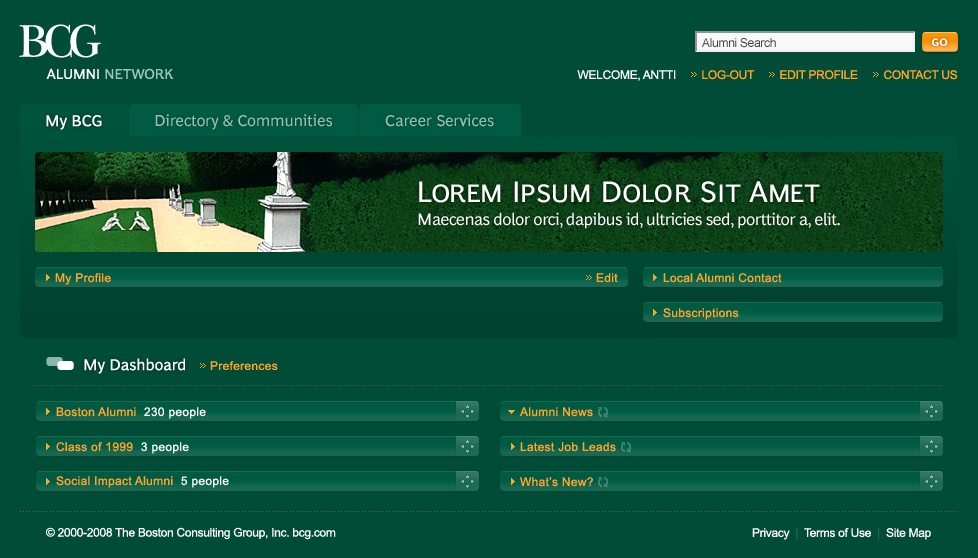Refresh the Latest Job Leads panel

point(626,447)
